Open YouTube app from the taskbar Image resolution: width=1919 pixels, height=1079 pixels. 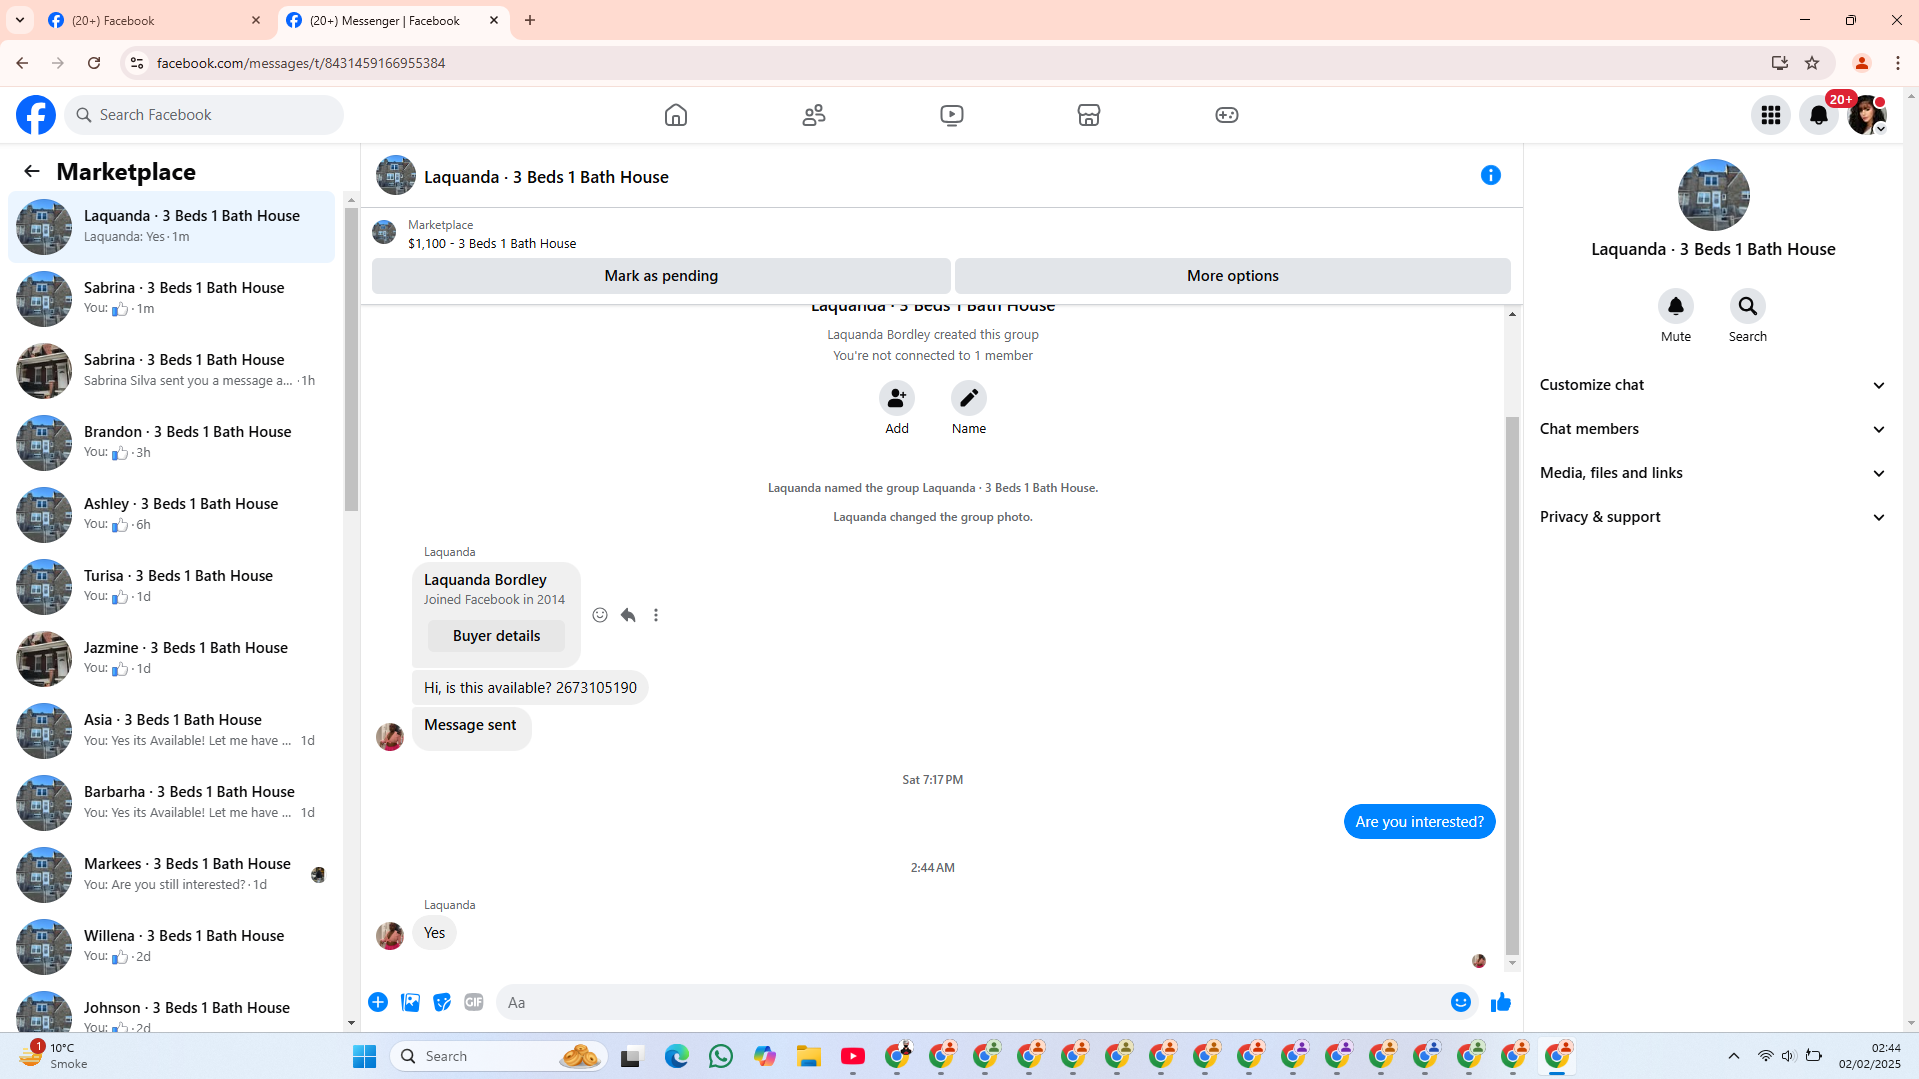click(x=853, y=1056)
